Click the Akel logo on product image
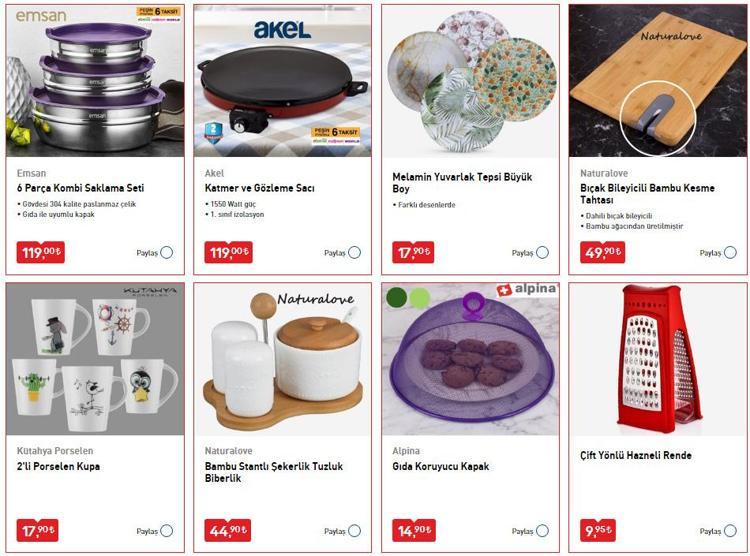 282,30
